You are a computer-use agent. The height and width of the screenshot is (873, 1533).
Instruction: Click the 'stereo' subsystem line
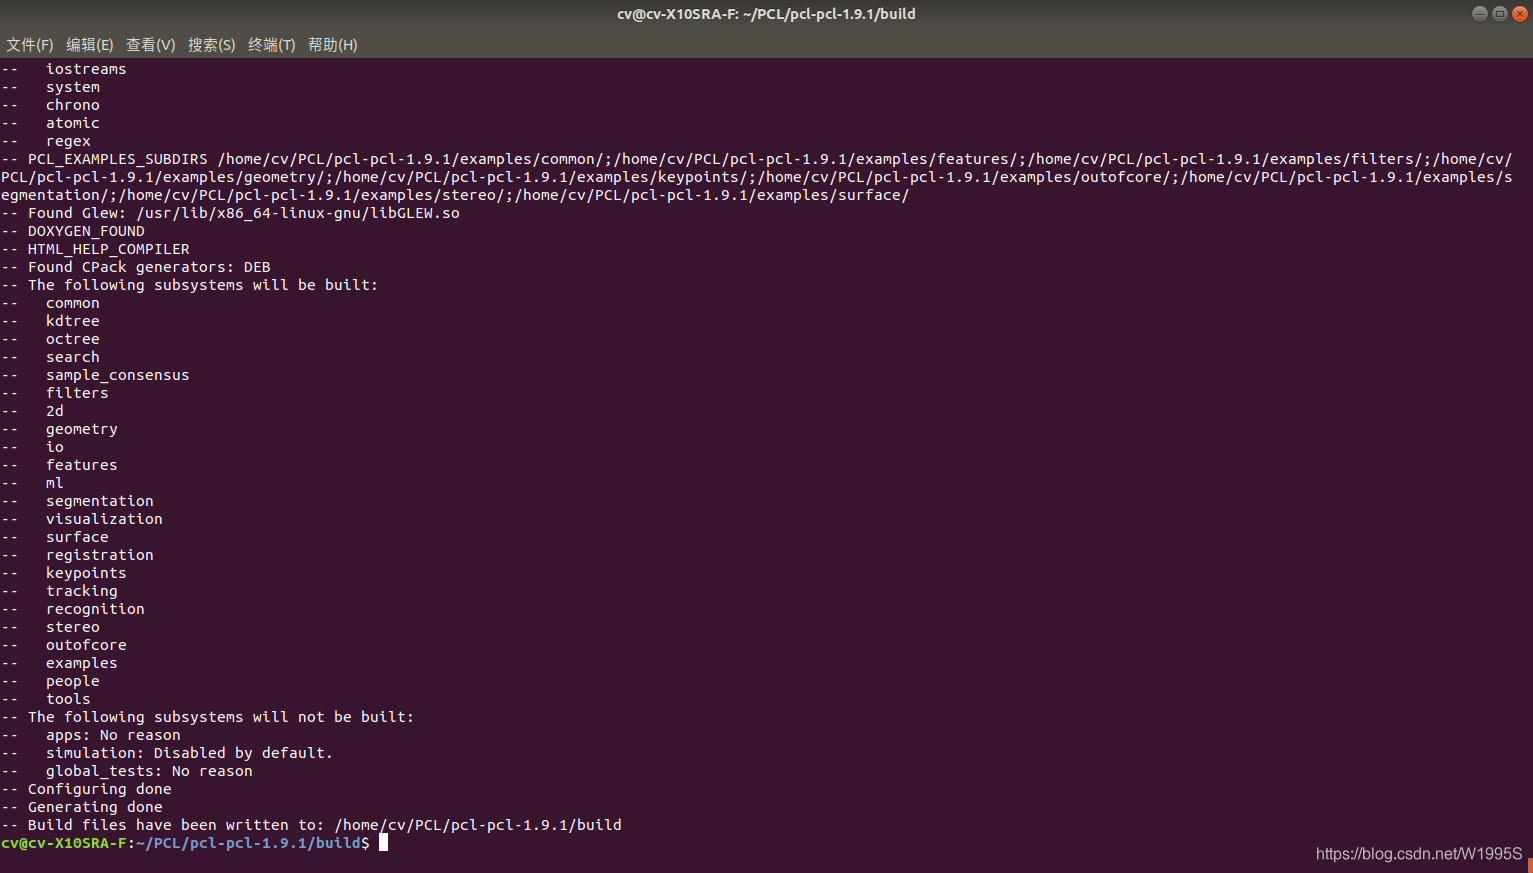coord(51,627)
